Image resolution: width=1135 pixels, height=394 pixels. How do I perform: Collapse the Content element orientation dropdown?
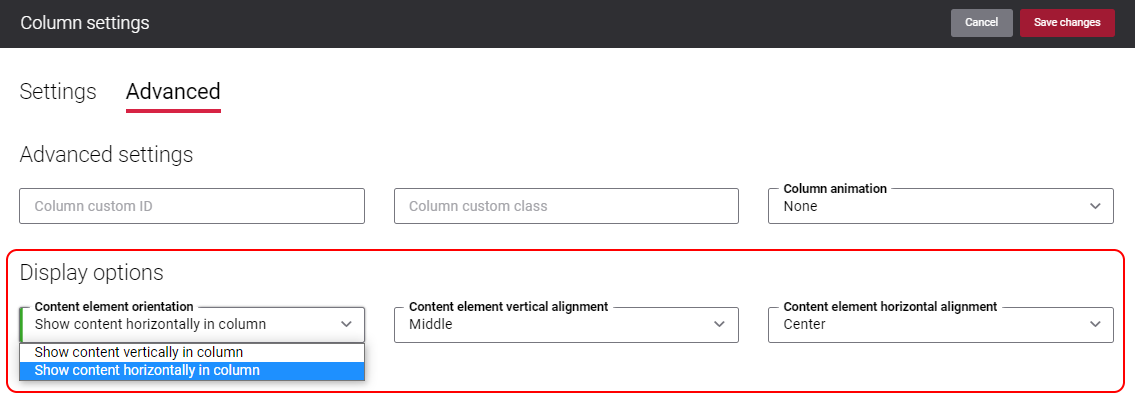pyautogui.click(x=192, y=324)
